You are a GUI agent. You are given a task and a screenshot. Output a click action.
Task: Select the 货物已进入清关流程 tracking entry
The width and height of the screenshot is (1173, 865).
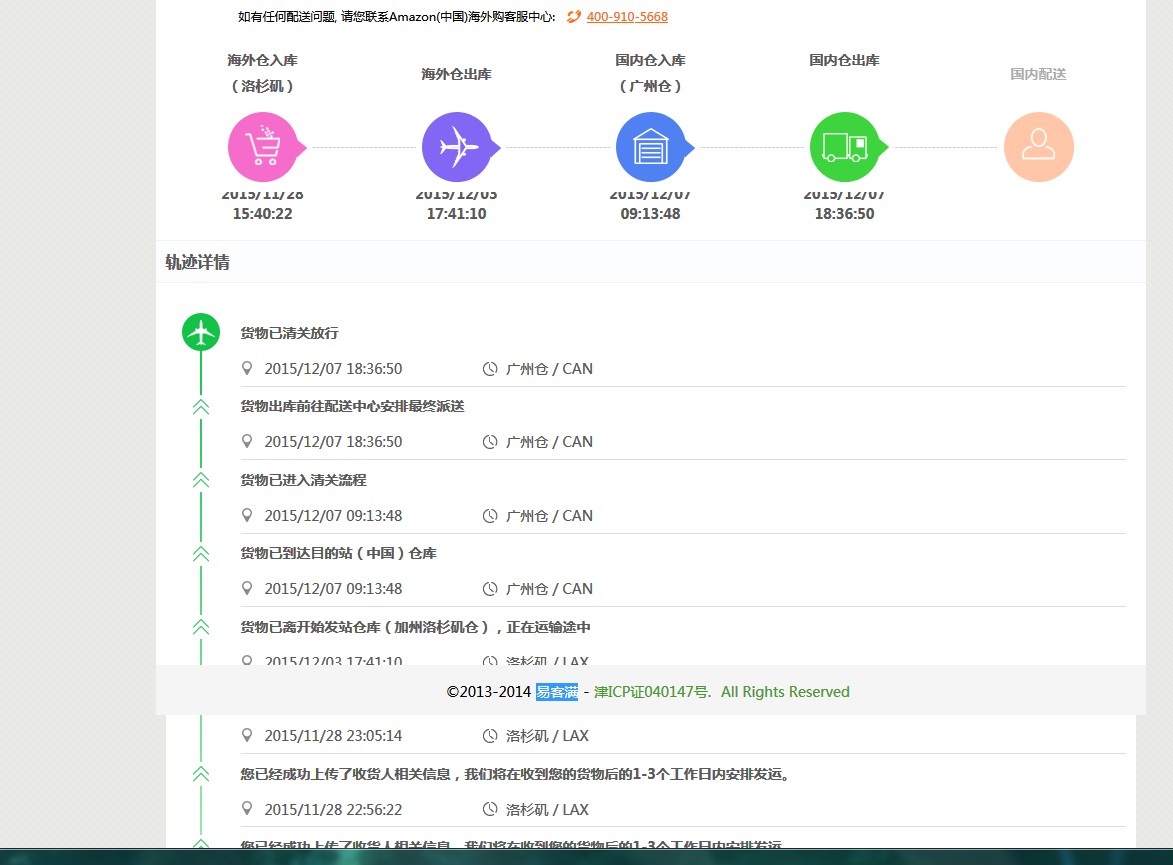click(303, 480)
